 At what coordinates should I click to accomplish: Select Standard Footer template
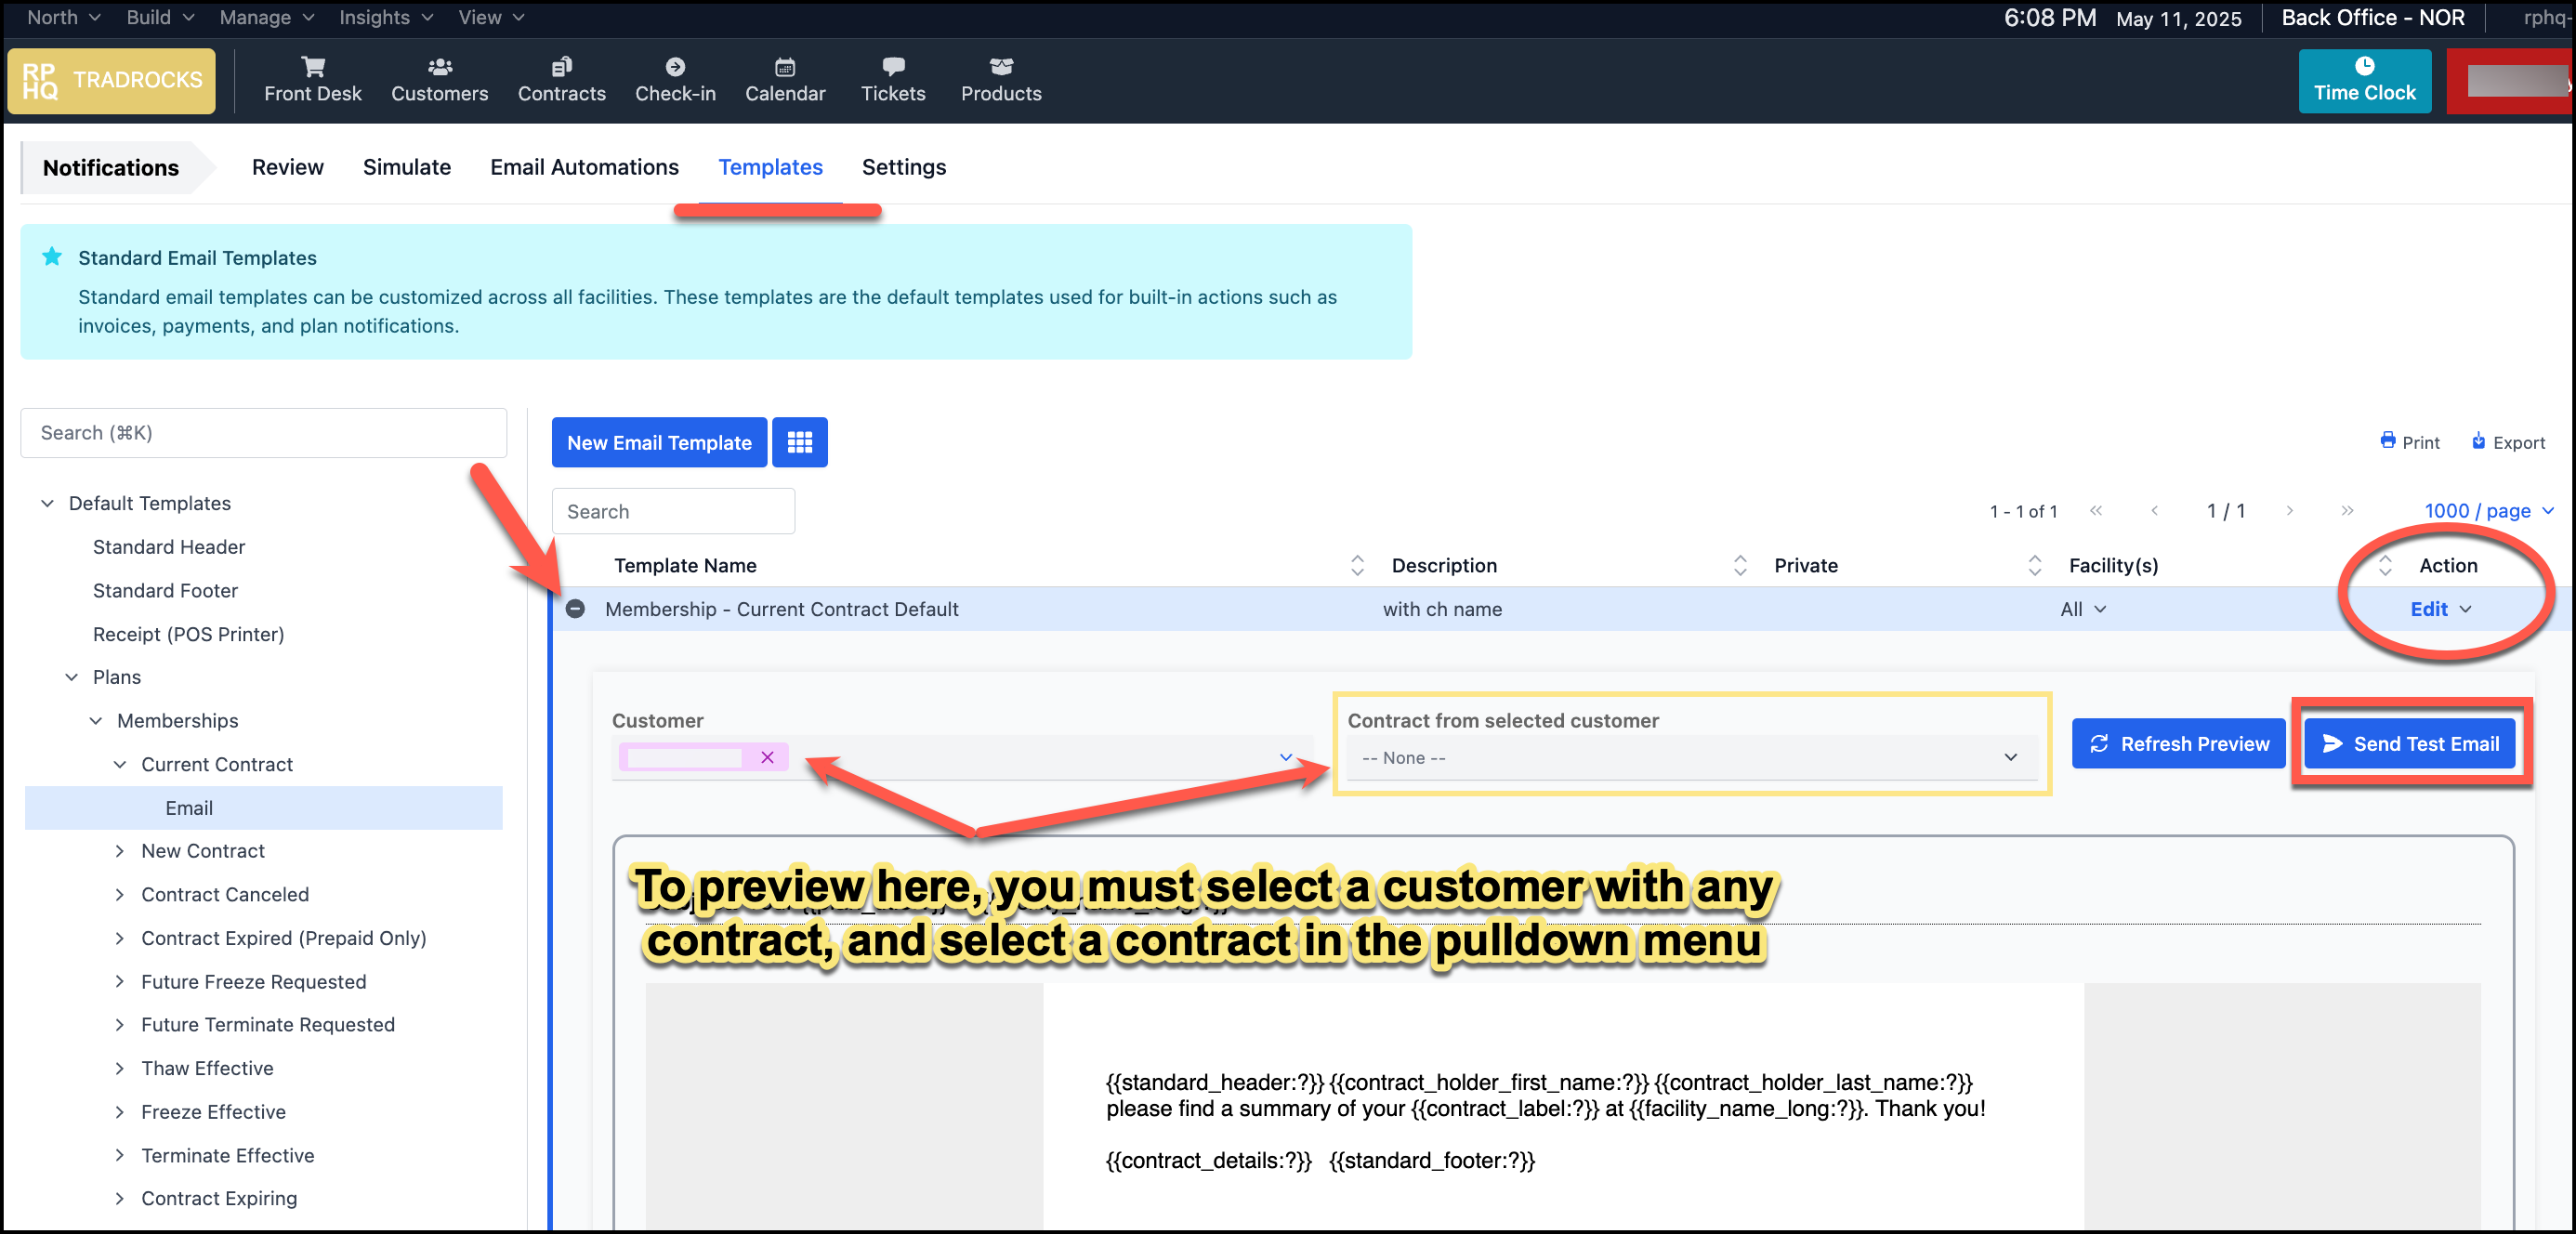pyautogui.click(x=165, y=590)
